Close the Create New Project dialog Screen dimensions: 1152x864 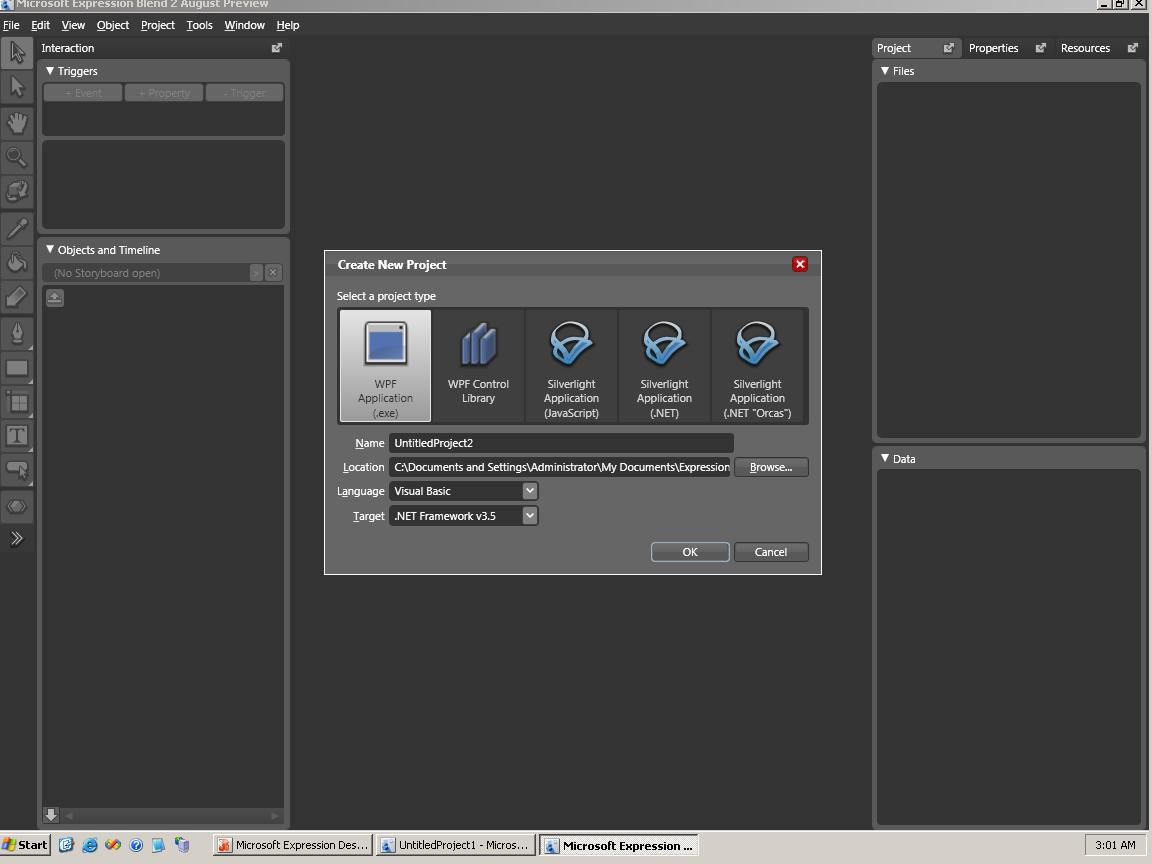point(800,264)
